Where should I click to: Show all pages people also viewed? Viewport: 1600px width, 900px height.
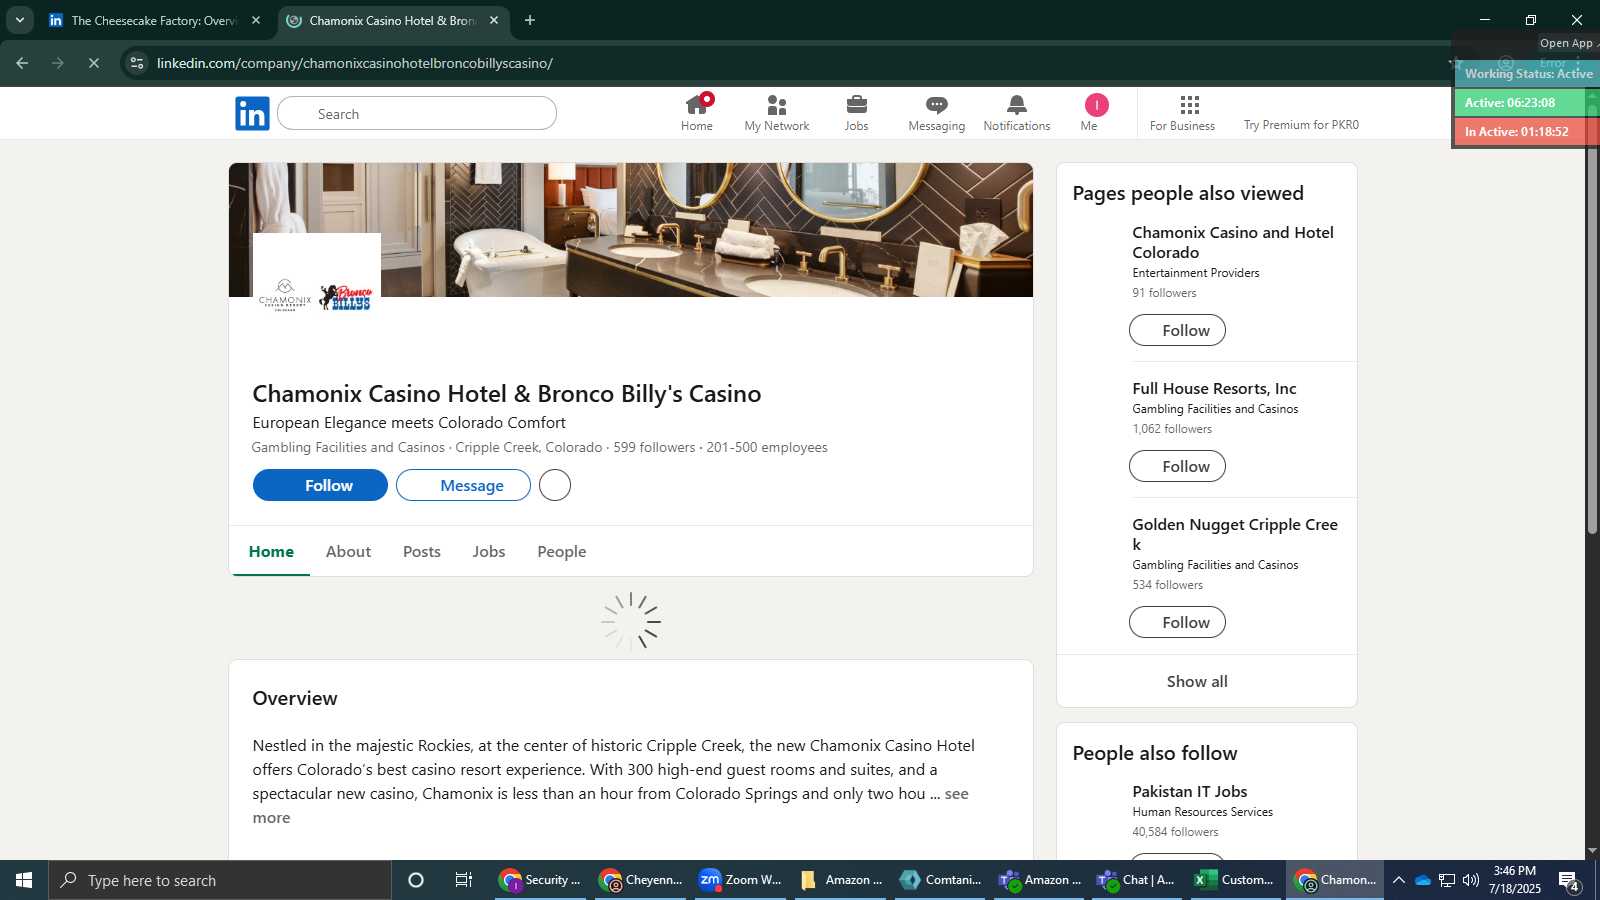click(1197, 681)
